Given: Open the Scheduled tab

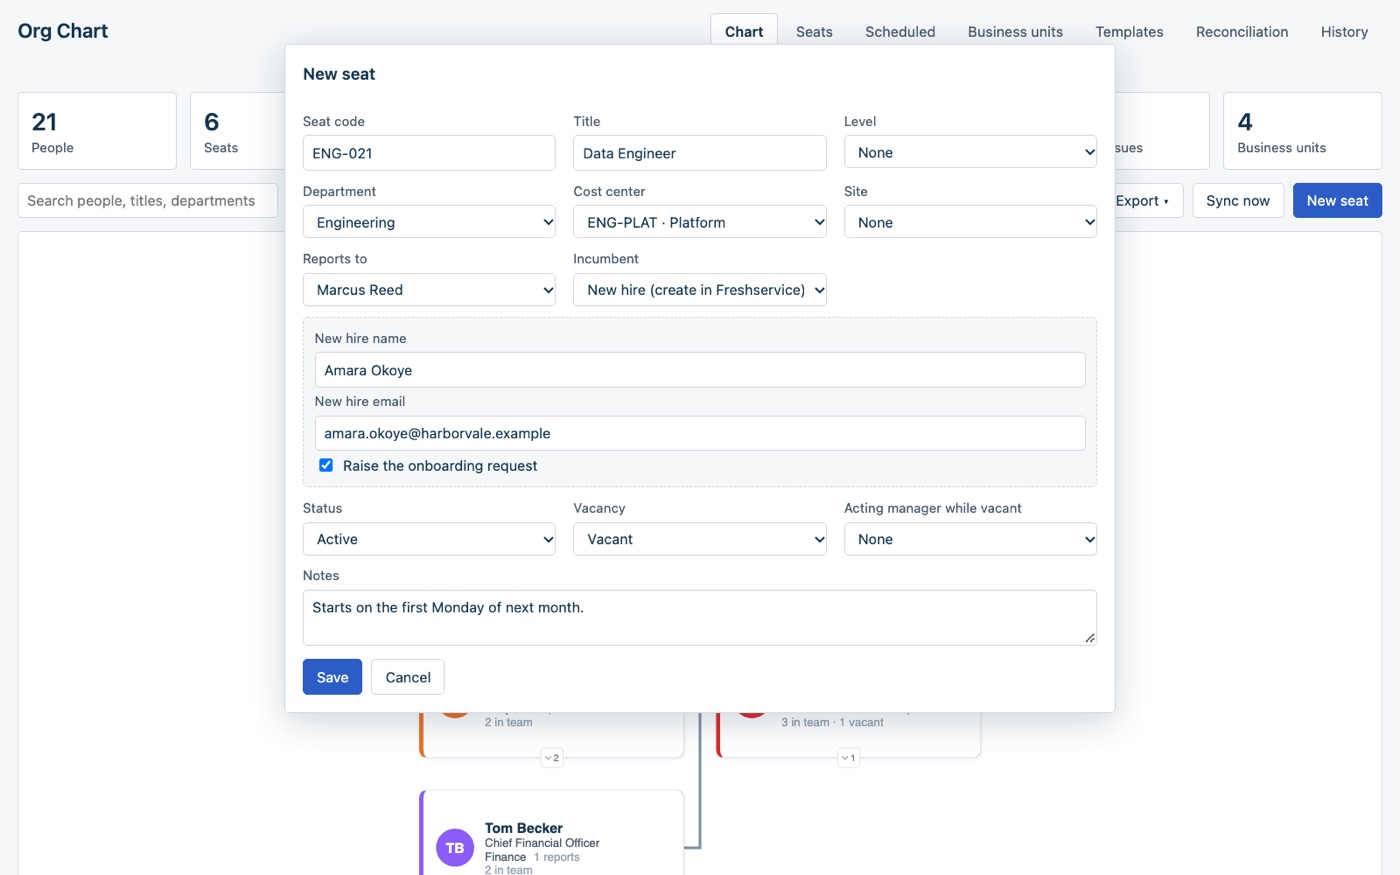Looking at the screenshot, I should pyautogui.click(x=900, y=31).
